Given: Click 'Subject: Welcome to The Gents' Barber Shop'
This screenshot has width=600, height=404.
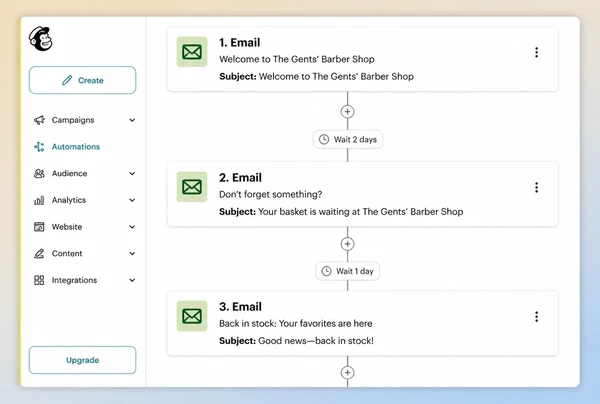Looking at the screenshot, I should (x=316, y=77).
